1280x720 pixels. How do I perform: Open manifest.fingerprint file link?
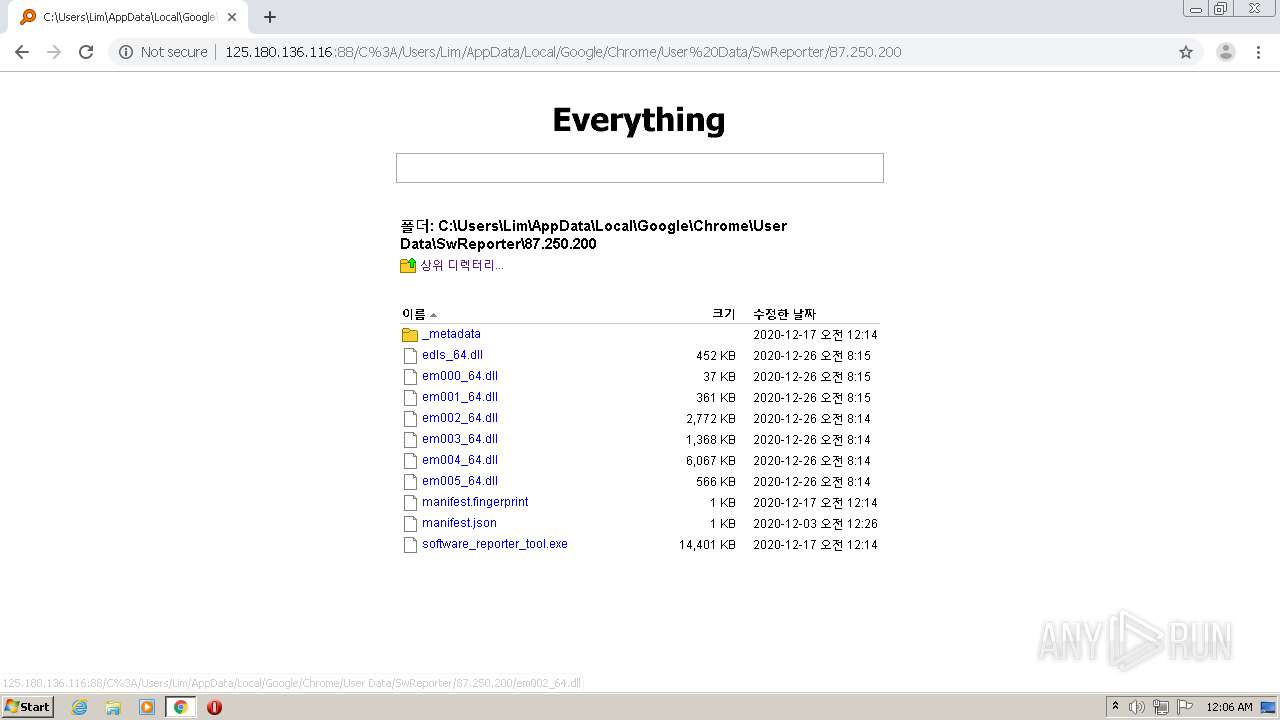[x=475, y=502]
